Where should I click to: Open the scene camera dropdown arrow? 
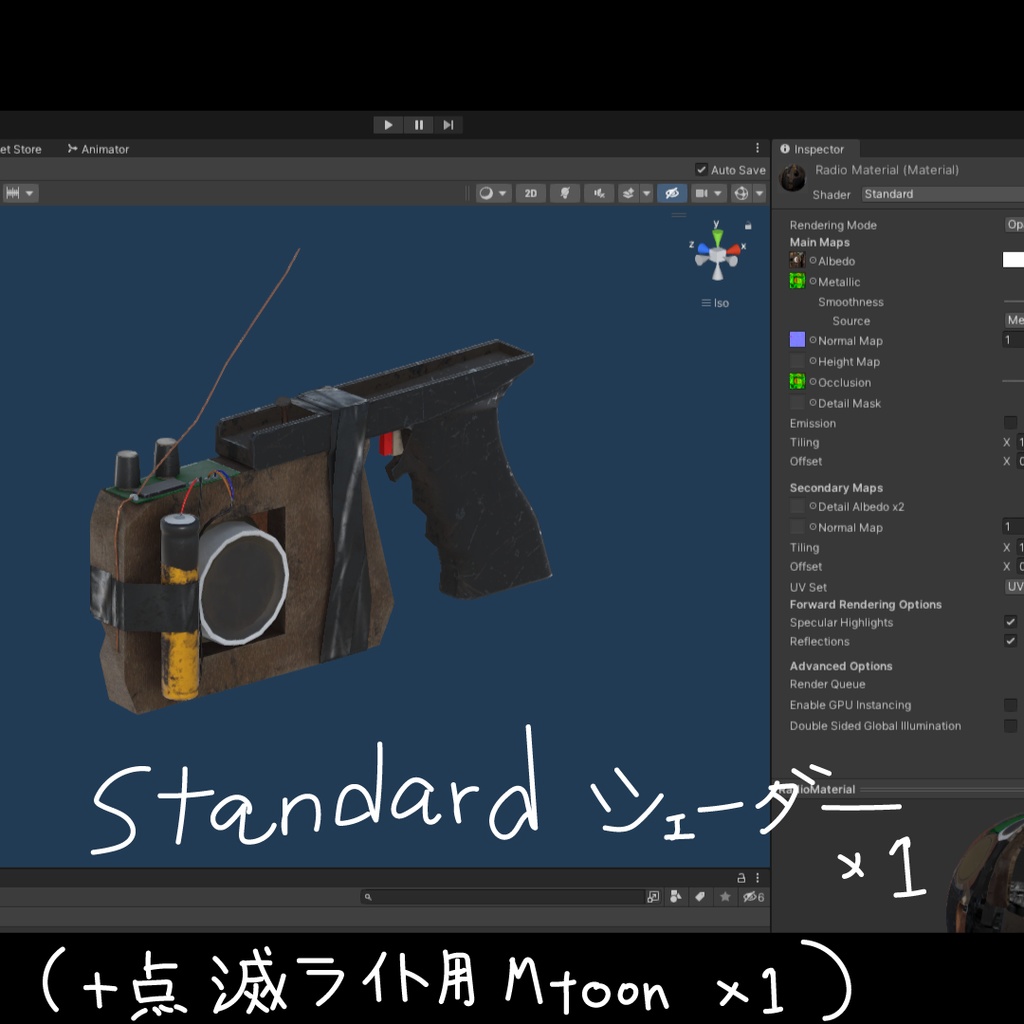[718, 193]
